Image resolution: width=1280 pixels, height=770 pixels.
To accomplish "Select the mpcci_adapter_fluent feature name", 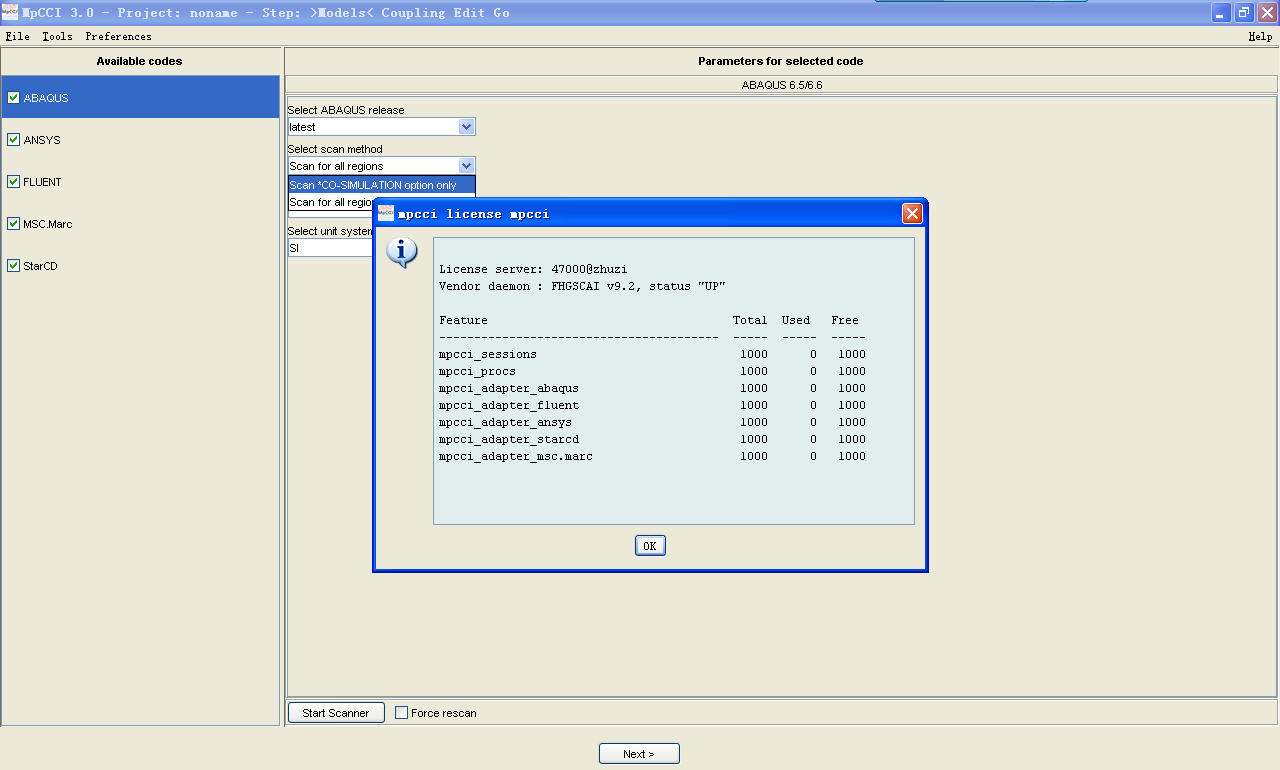I will (509, 405).
